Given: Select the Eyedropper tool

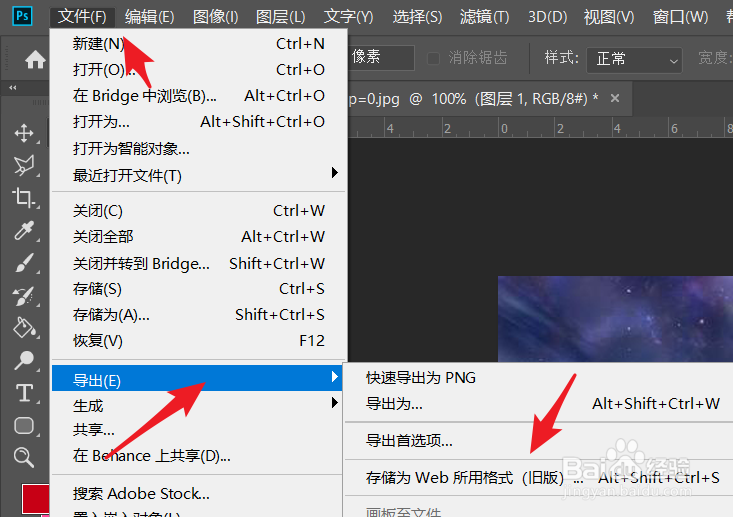Looking at the screenshot, I should (x=24, y=230).
